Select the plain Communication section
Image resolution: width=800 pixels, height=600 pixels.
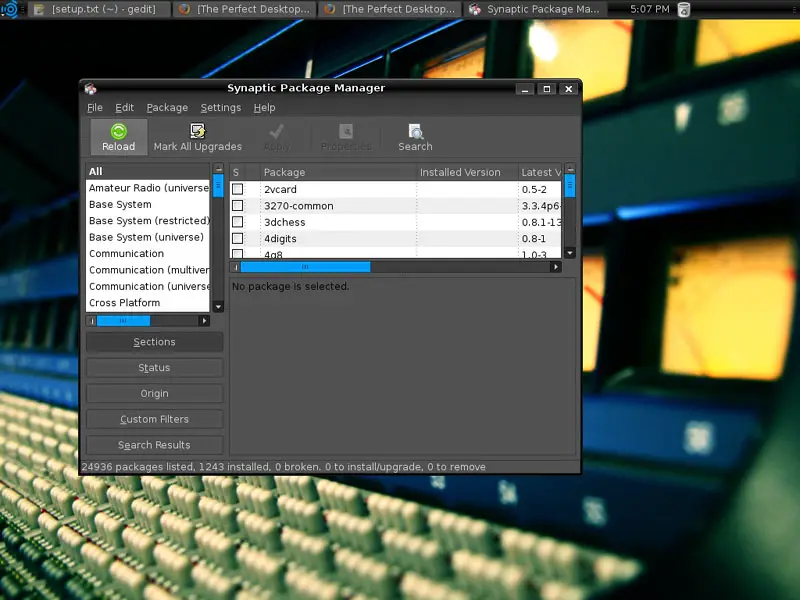147,254
